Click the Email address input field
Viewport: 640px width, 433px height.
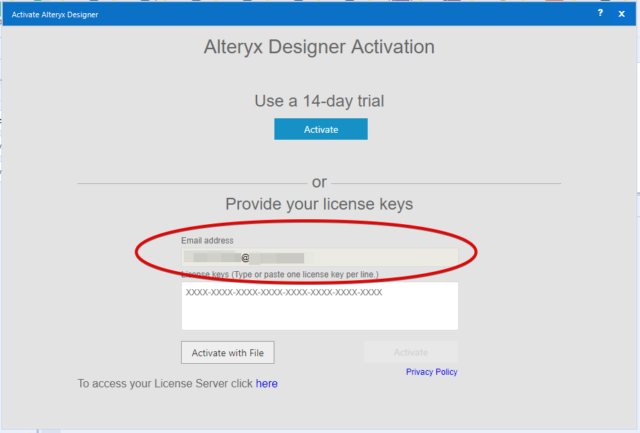(320, 258)
